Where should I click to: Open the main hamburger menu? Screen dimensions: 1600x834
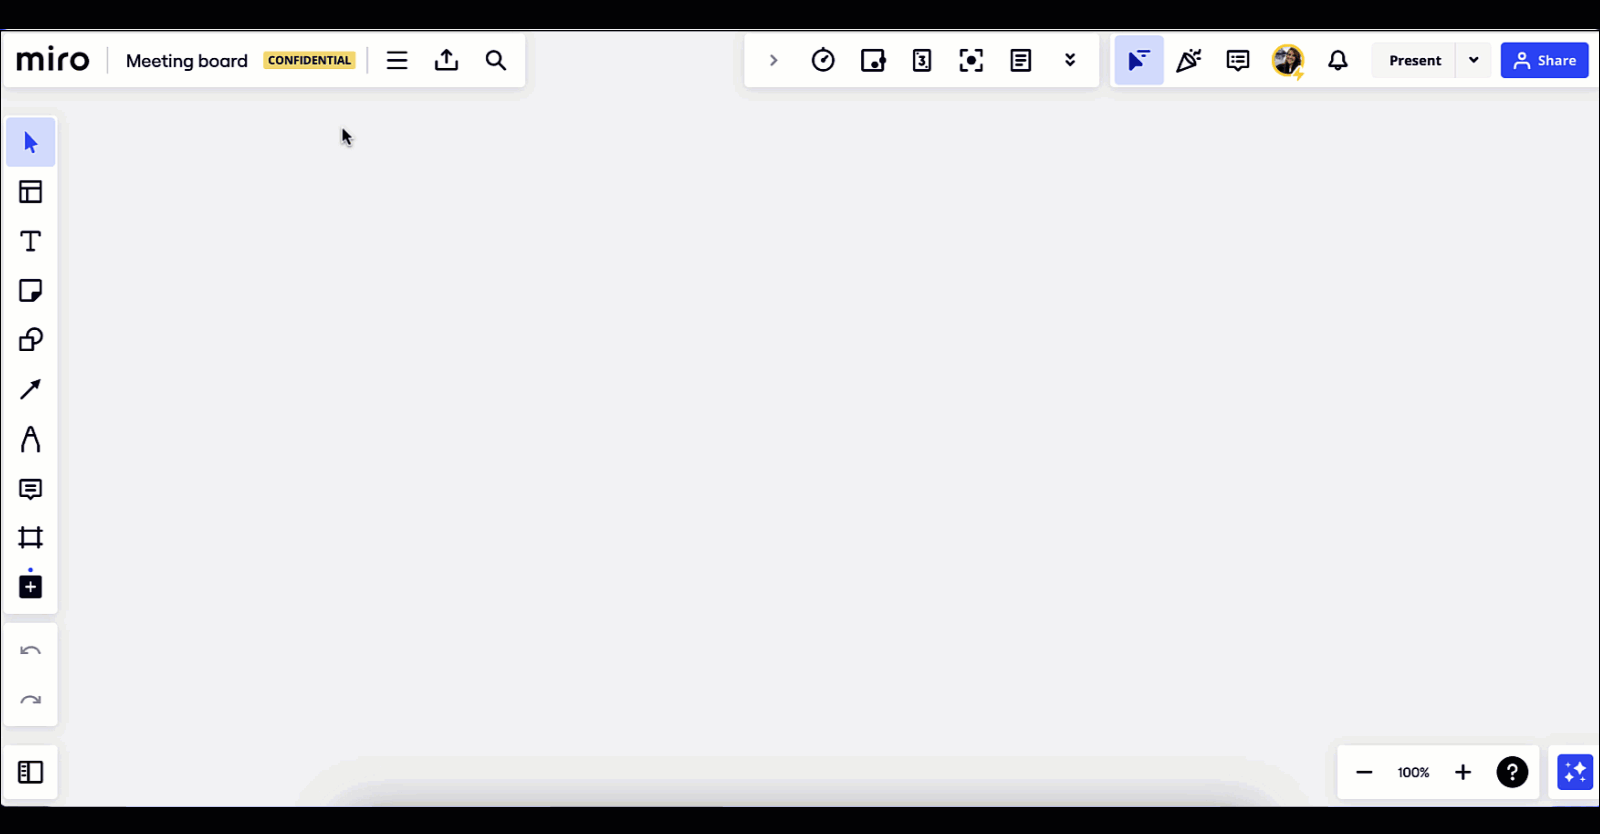(397, 60)
